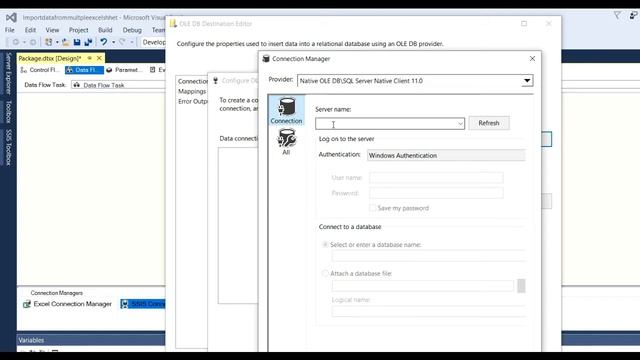
Task: Open the Authentication dropdown
Action: pos(446,156)
